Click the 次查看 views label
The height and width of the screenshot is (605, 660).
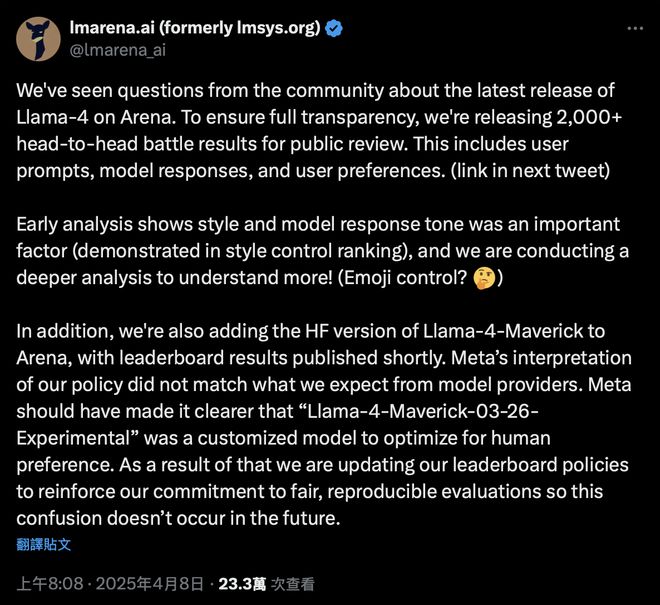click(x=292, y=584)
